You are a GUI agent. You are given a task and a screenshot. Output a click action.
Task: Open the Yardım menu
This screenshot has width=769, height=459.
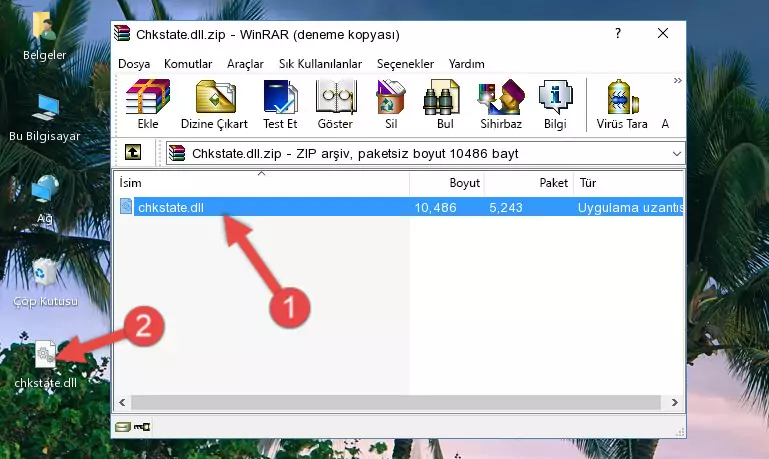click(466, 64)
